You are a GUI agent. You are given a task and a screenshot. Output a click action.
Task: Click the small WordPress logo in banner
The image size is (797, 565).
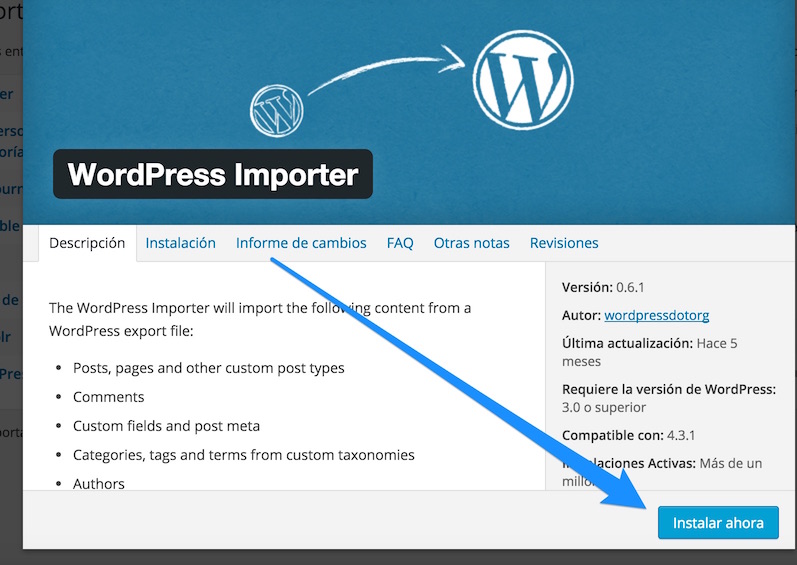pos(277,111)
